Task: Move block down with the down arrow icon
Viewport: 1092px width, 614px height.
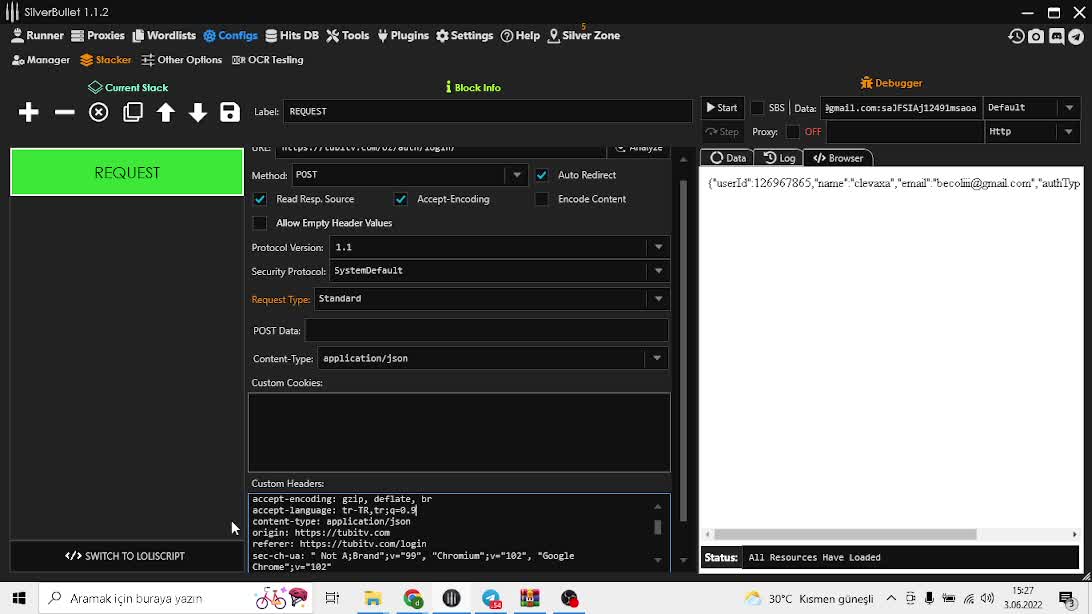Action: 197,112
